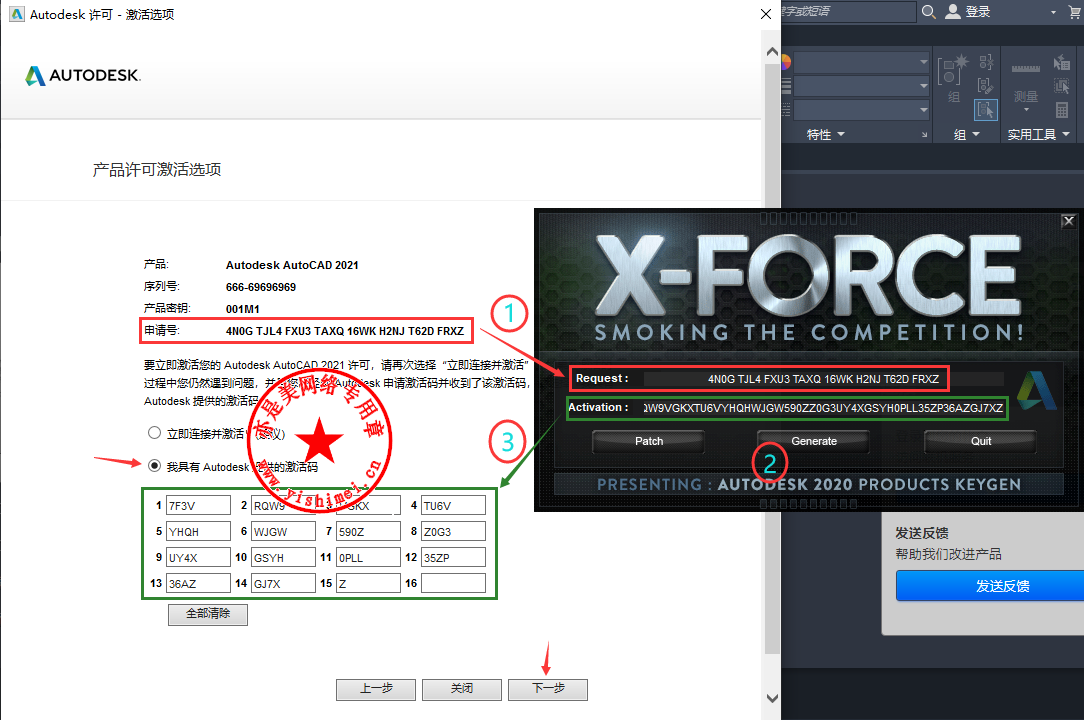Click activation code field 13 containing 36AZ
Viewport: 1084px width, 720px height.
click(x=198, y=583)
